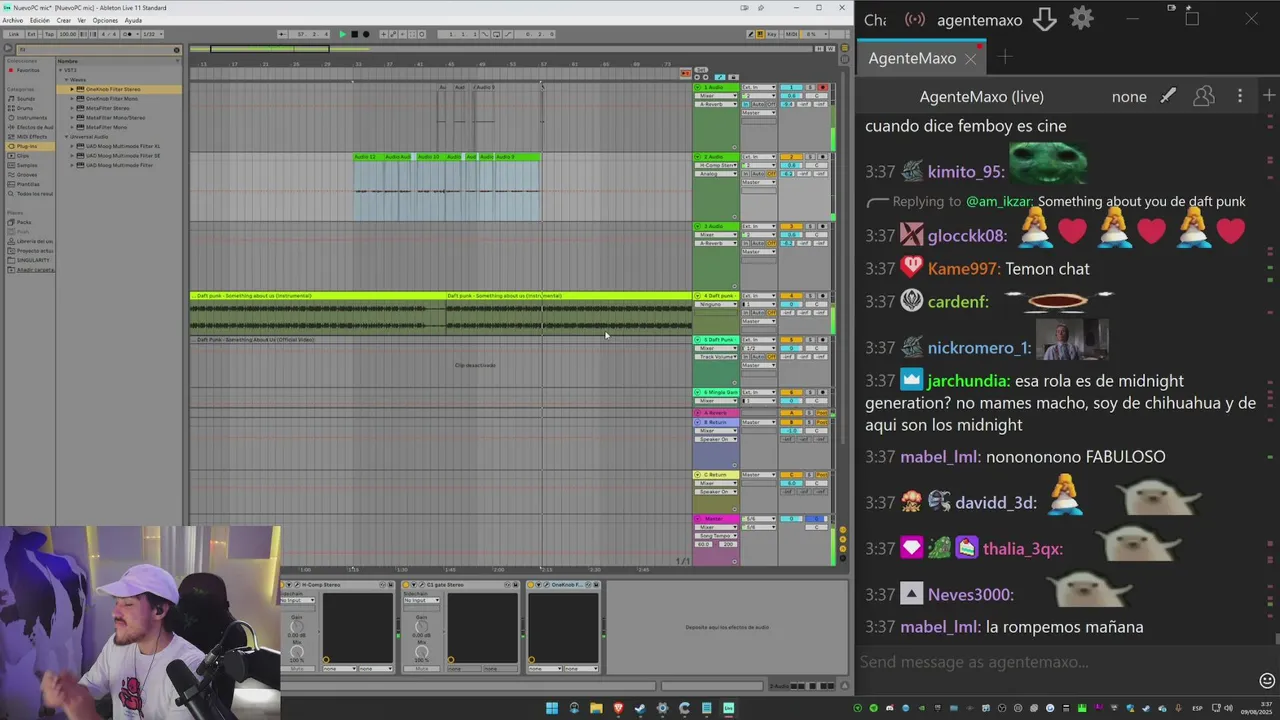Screen dimensions: 1280x720
Task: Clear the browser search field
Action: click(x=177, y=49)
